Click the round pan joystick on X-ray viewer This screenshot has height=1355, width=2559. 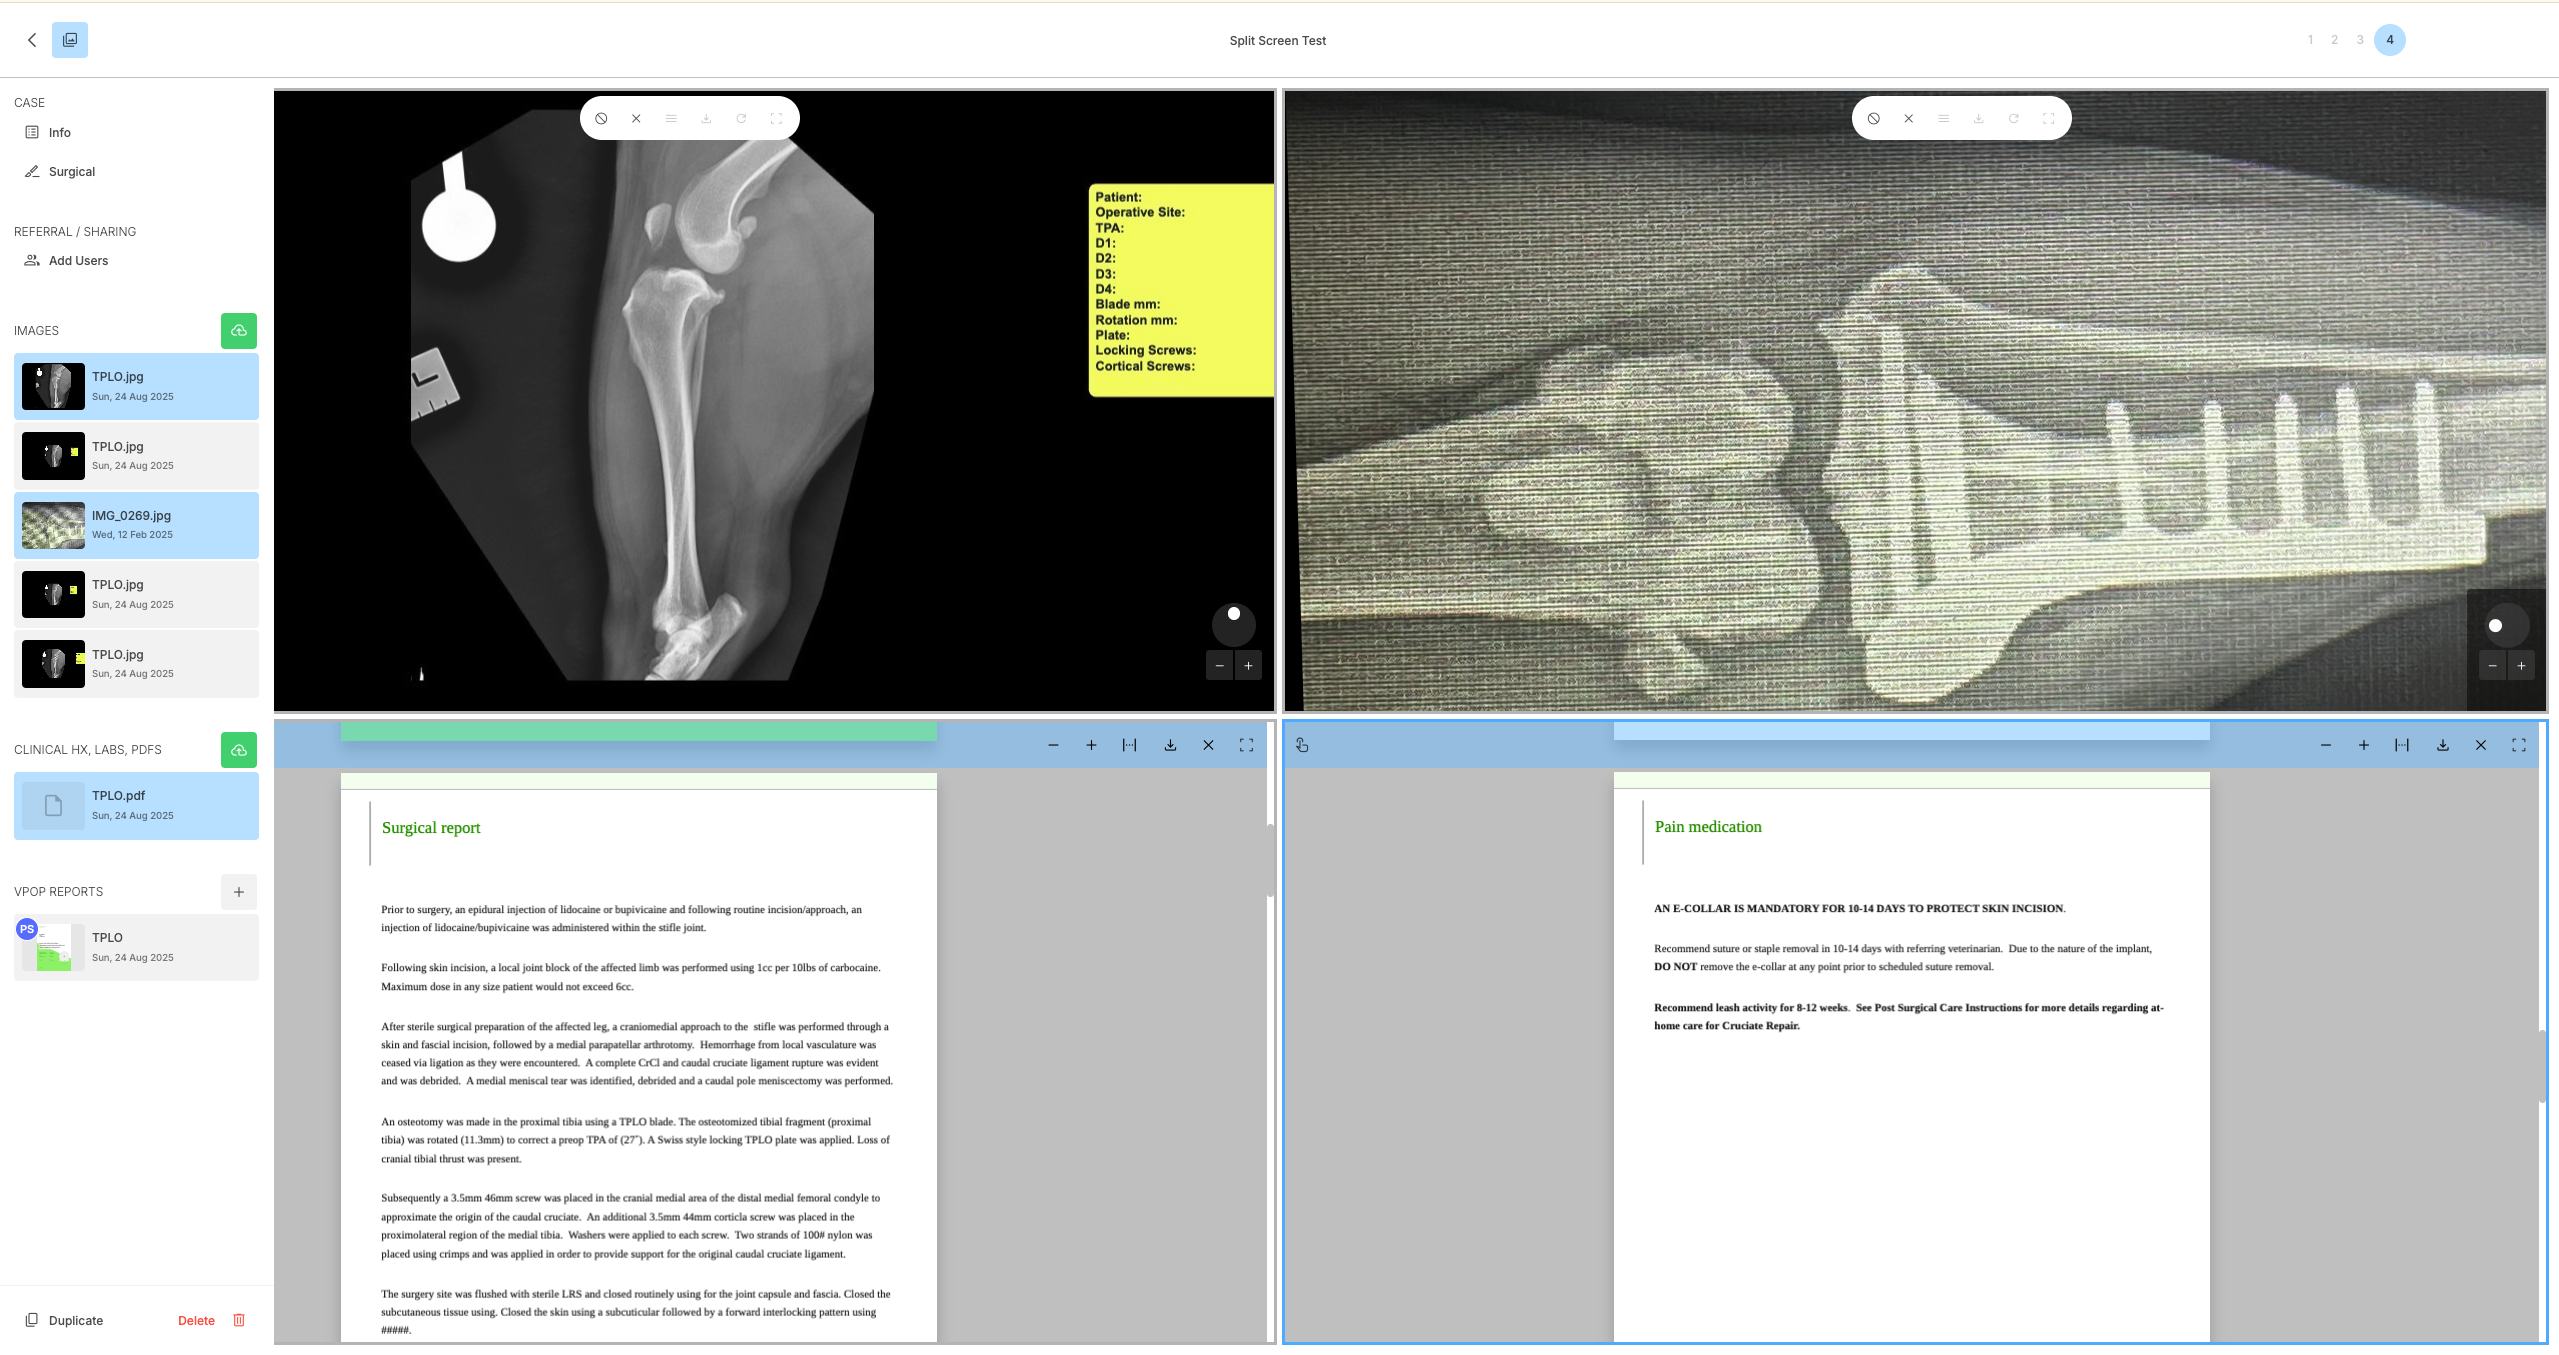(1233, 625)
